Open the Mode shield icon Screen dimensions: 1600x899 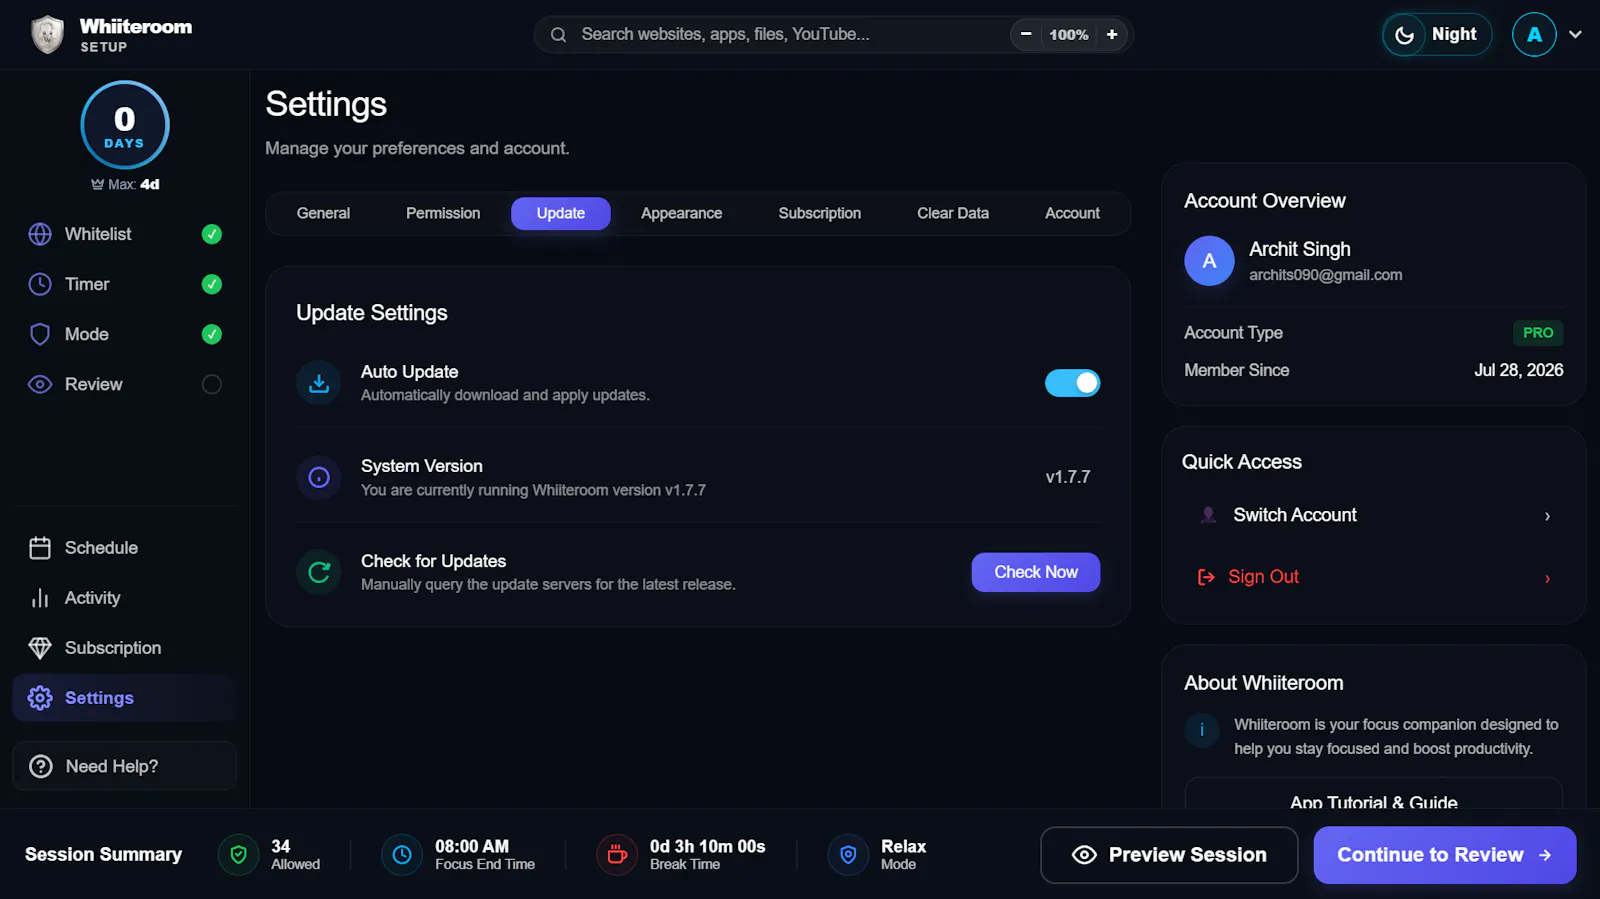[40, 334]
